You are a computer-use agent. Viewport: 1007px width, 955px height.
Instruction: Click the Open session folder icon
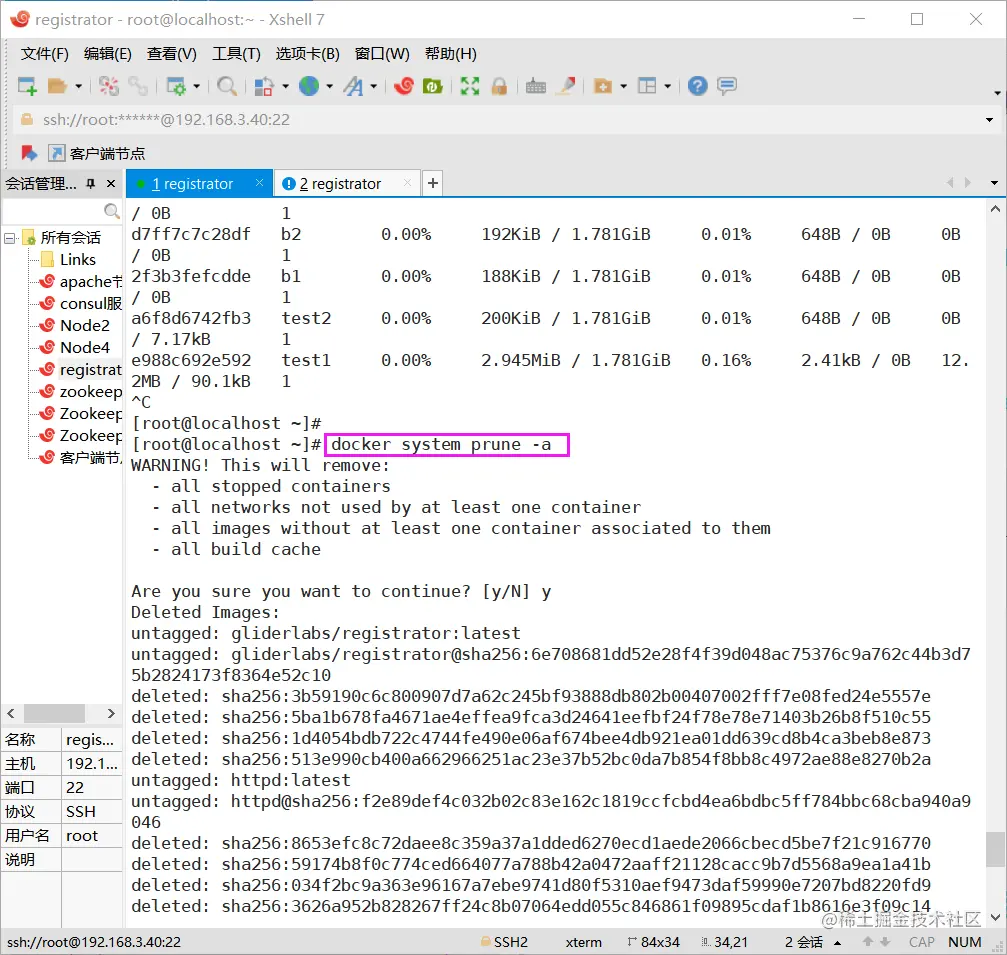pos(58,85)
